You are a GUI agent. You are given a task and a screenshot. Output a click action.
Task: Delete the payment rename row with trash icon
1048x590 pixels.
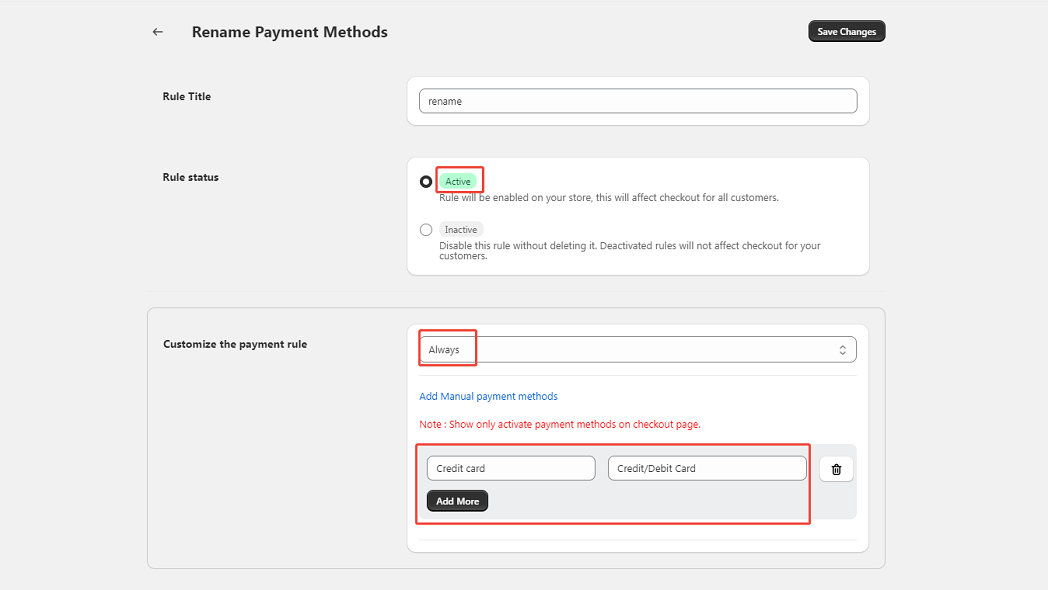[x=836, y=469]
